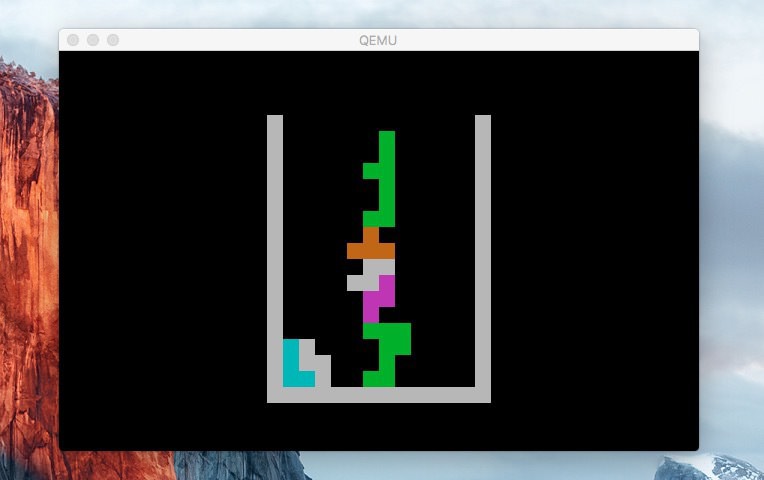Click the close button of QEMU window

tap(73, 40)
